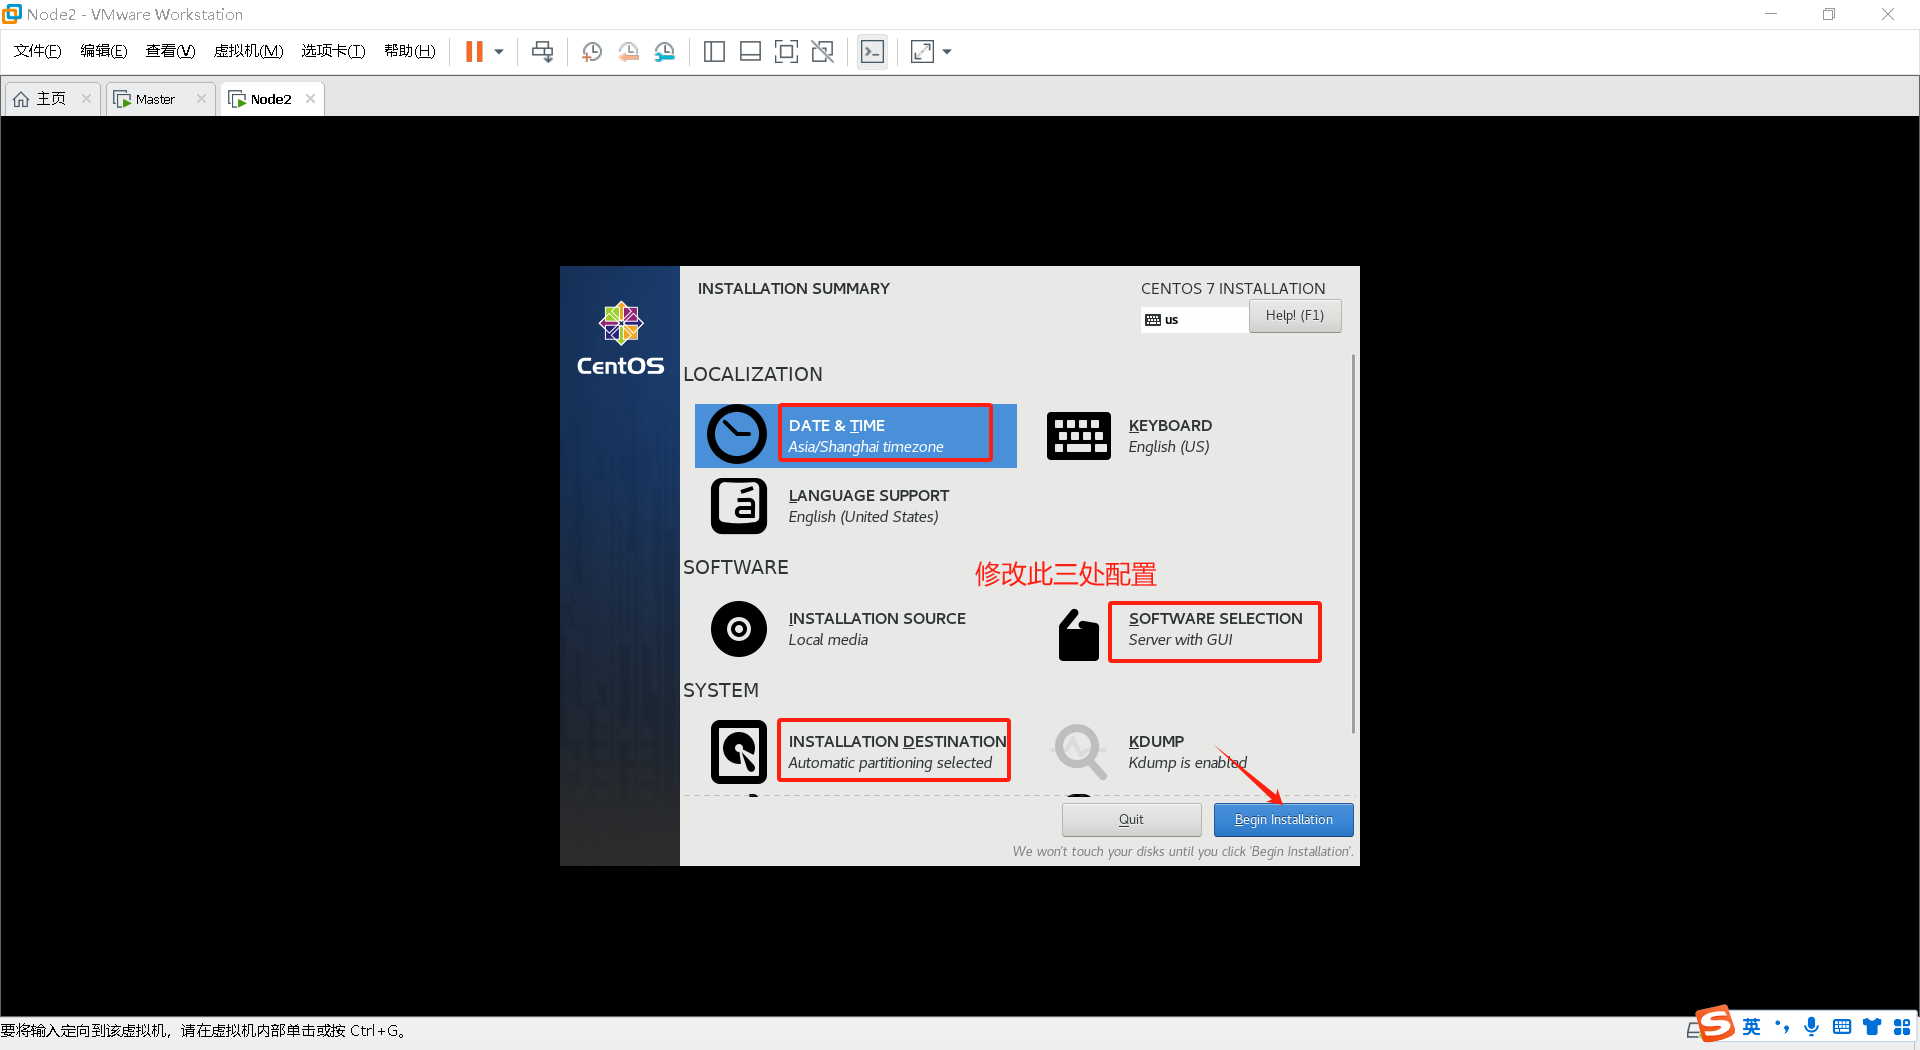Click the send Ctrl+Alt+Del toolbar icon
Screen dimensions: 1920x1050
point(543,52)
